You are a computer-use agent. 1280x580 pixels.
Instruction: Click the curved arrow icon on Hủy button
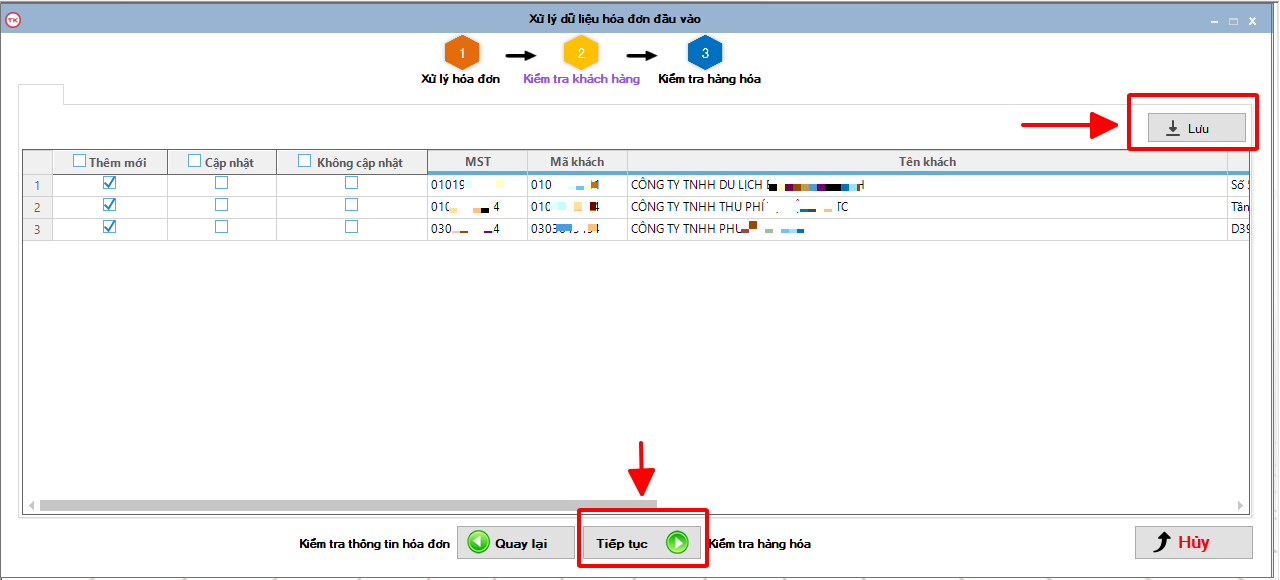[x=1161, y=542]
